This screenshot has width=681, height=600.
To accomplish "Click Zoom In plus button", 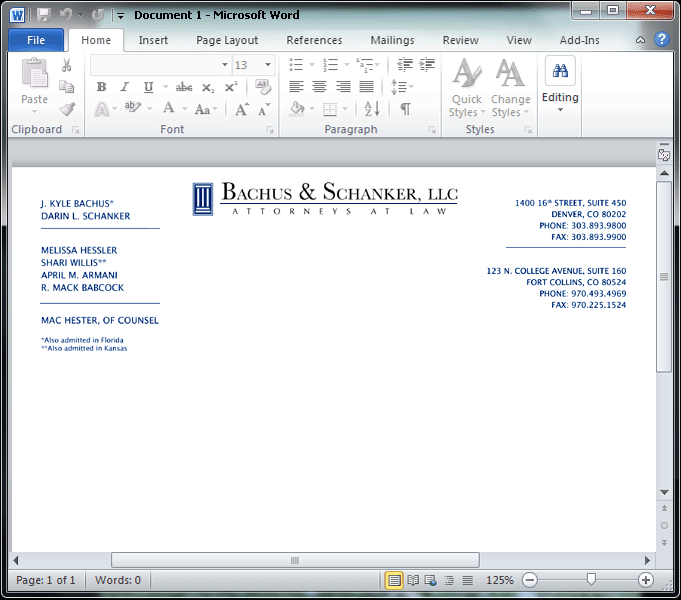I will 646,580.
